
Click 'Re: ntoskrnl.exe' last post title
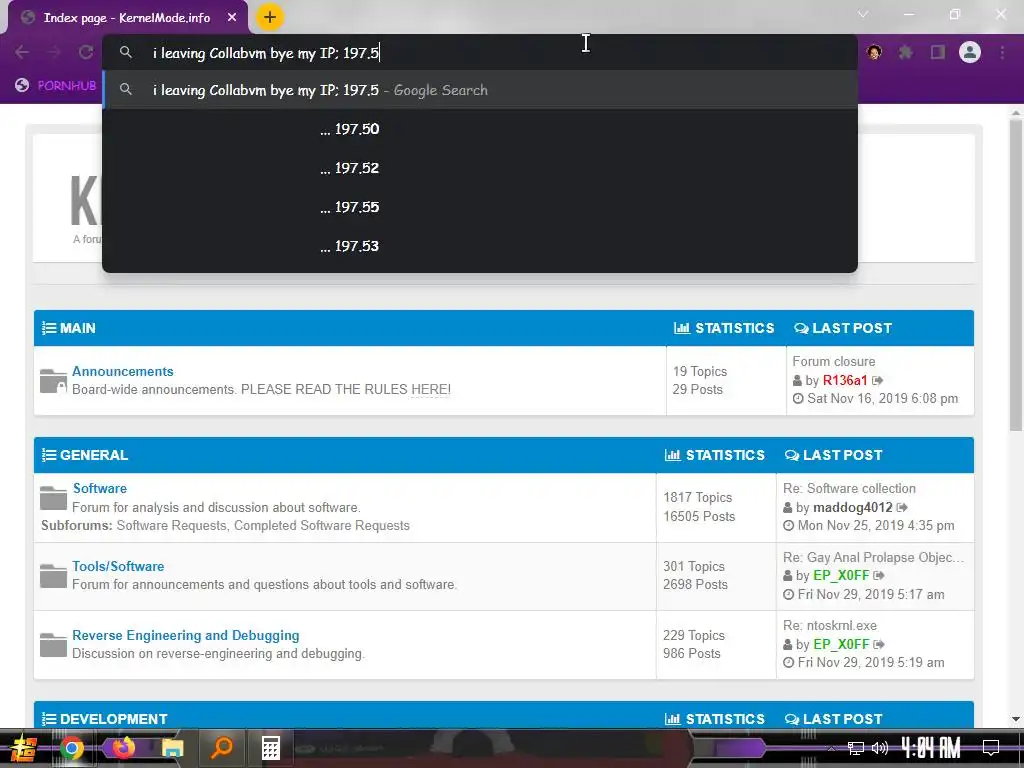tap(829, 626)
